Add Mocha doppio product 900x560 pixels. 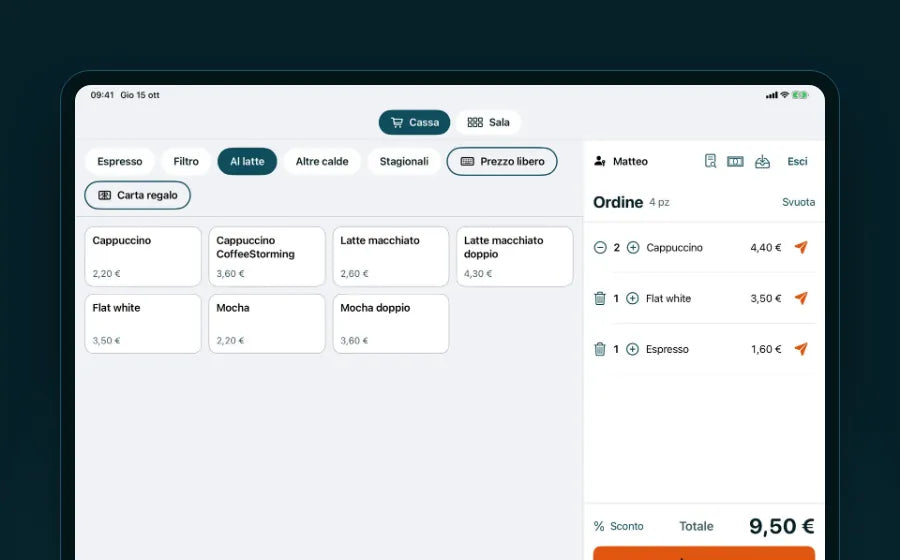[391, 324]
